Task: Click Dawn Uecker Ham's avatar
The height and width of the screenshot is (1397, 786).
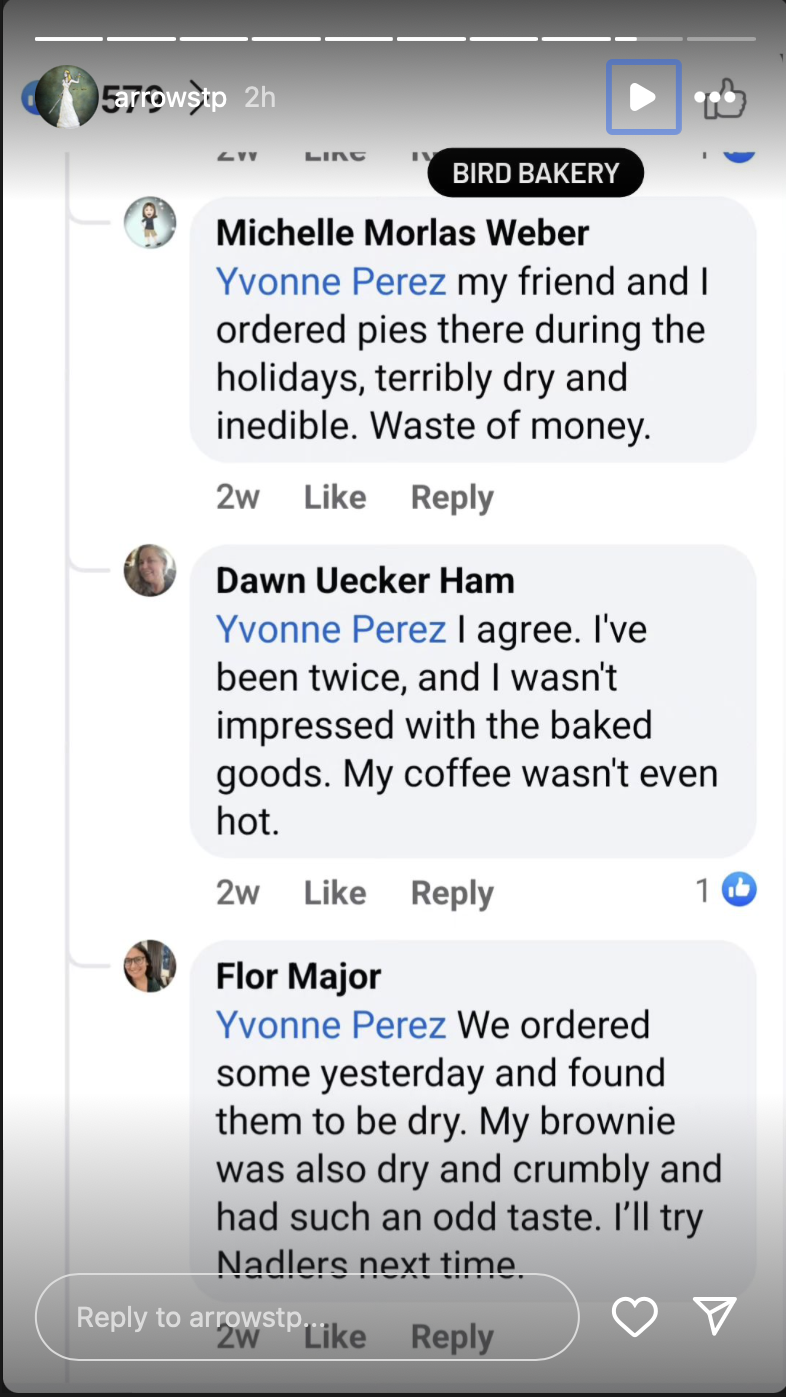Action: [150, 570]
